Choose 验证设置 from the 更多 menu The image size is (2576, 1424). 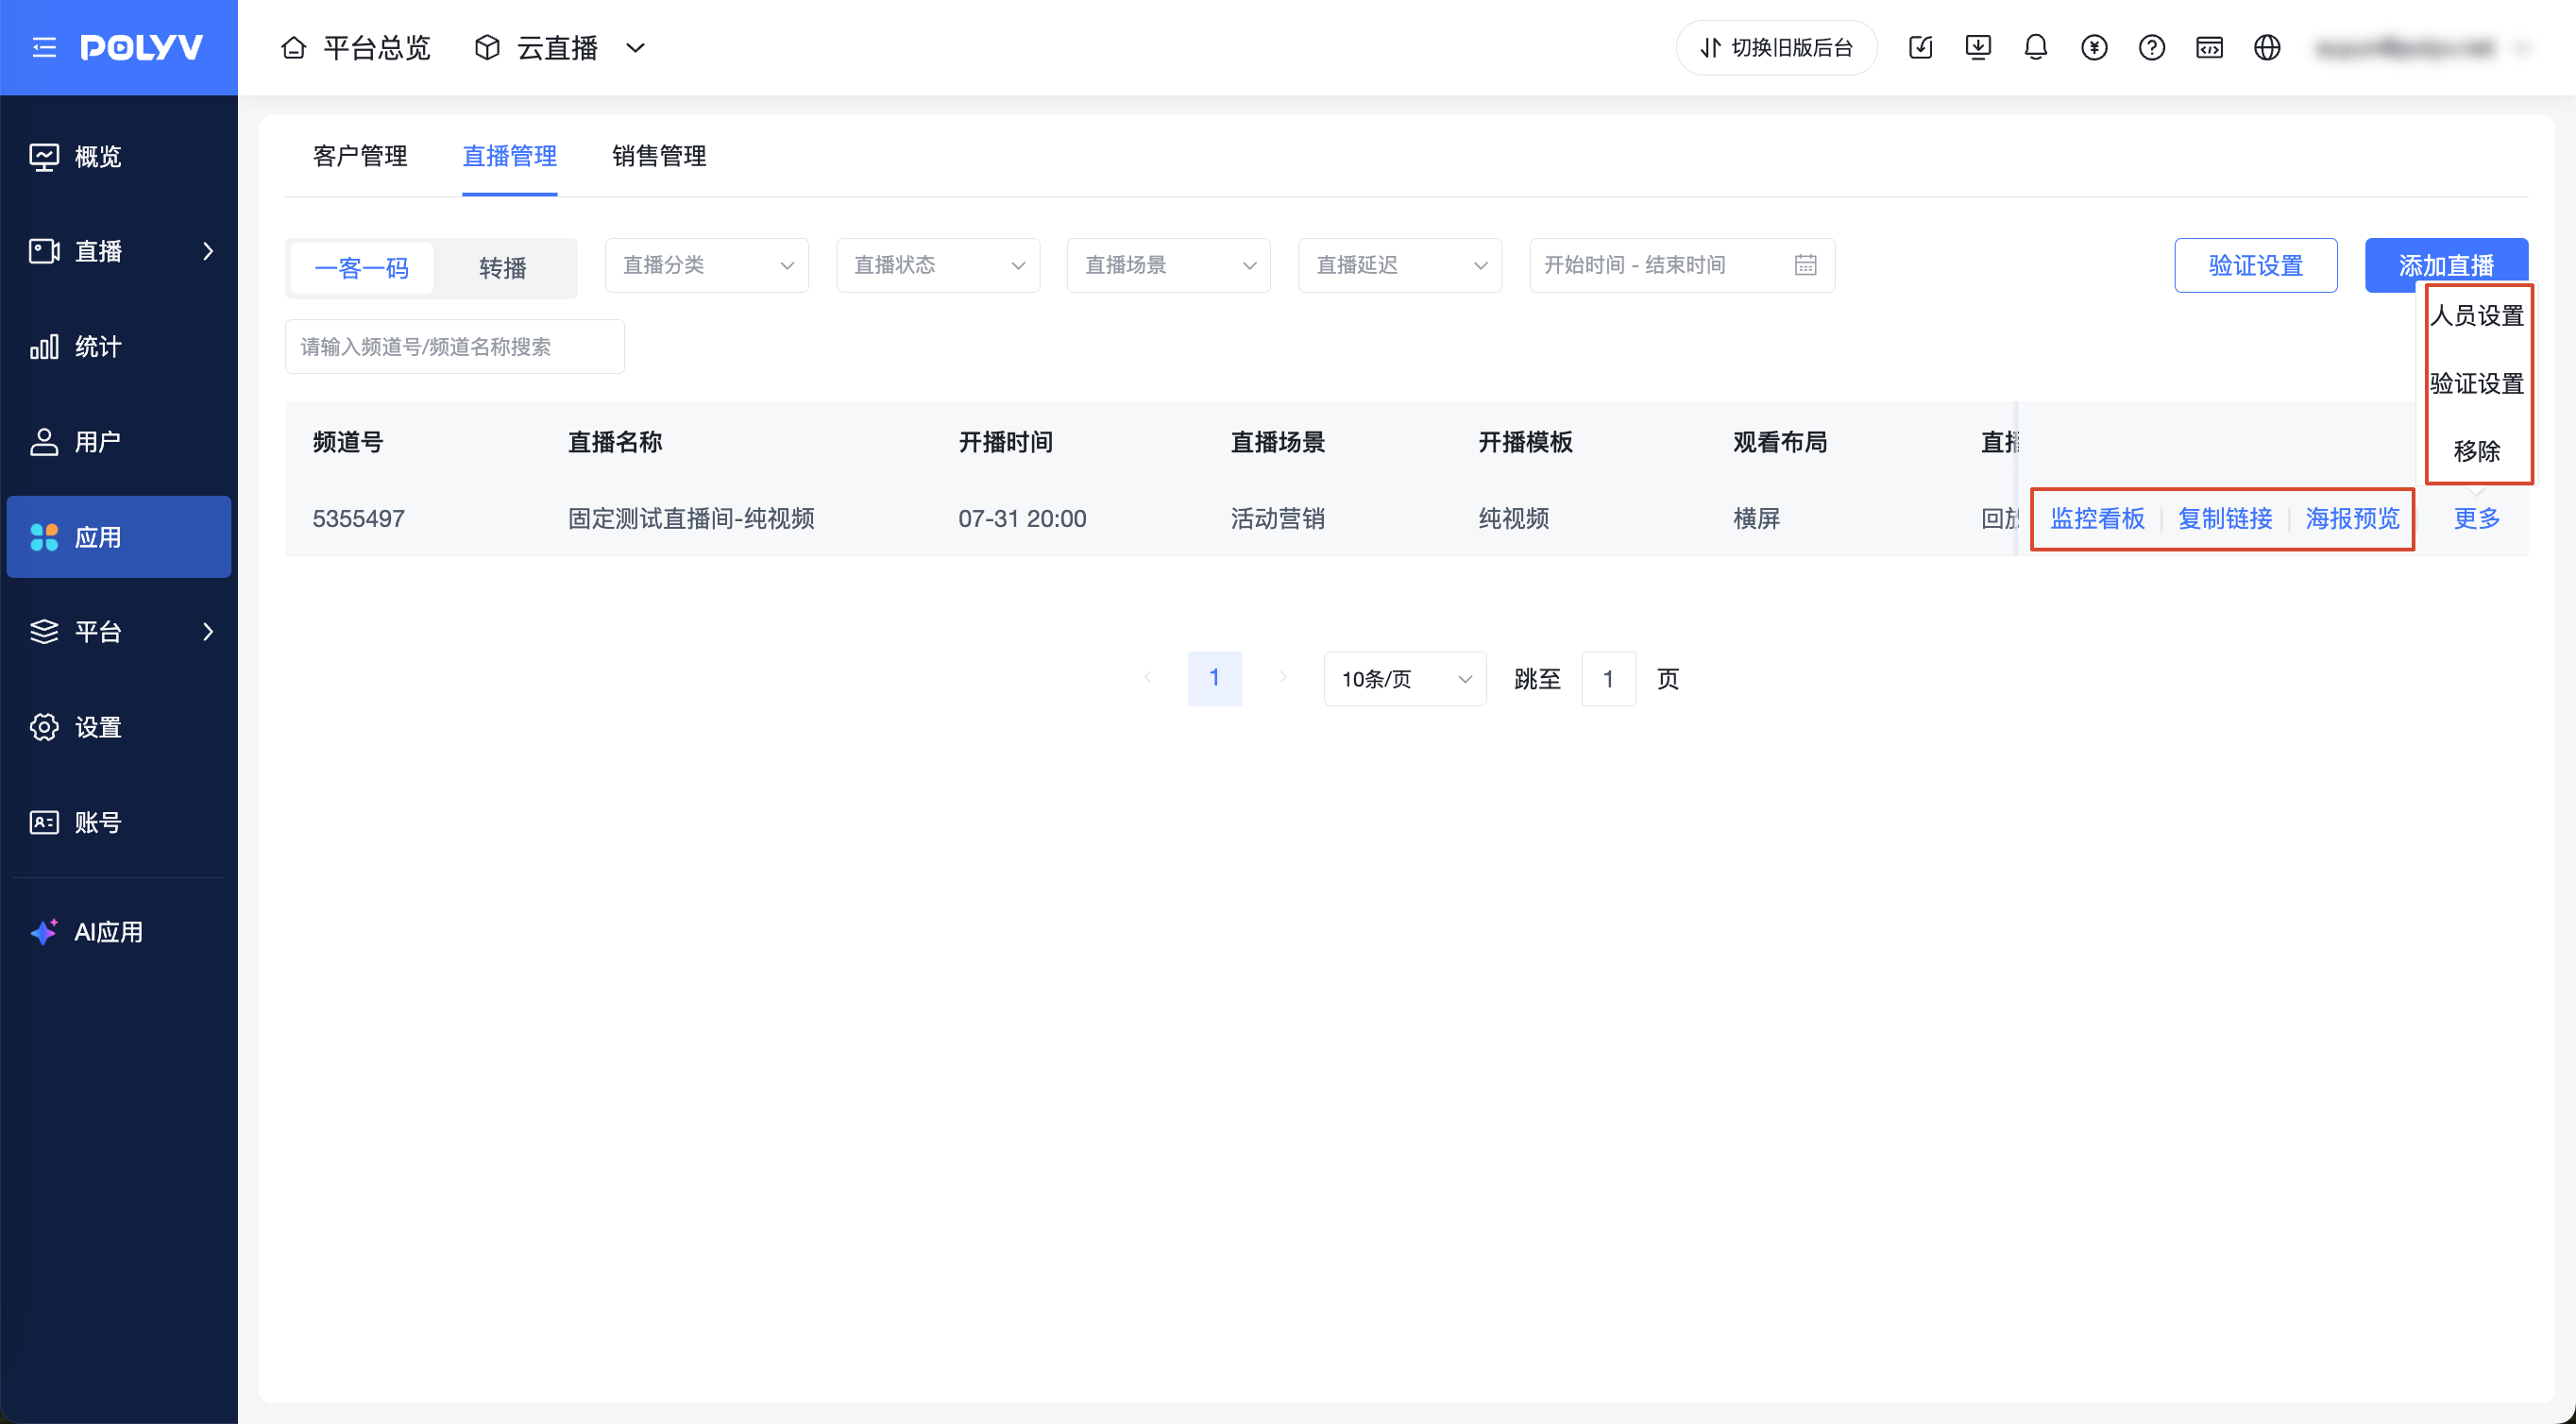(x=2477, y=384)
